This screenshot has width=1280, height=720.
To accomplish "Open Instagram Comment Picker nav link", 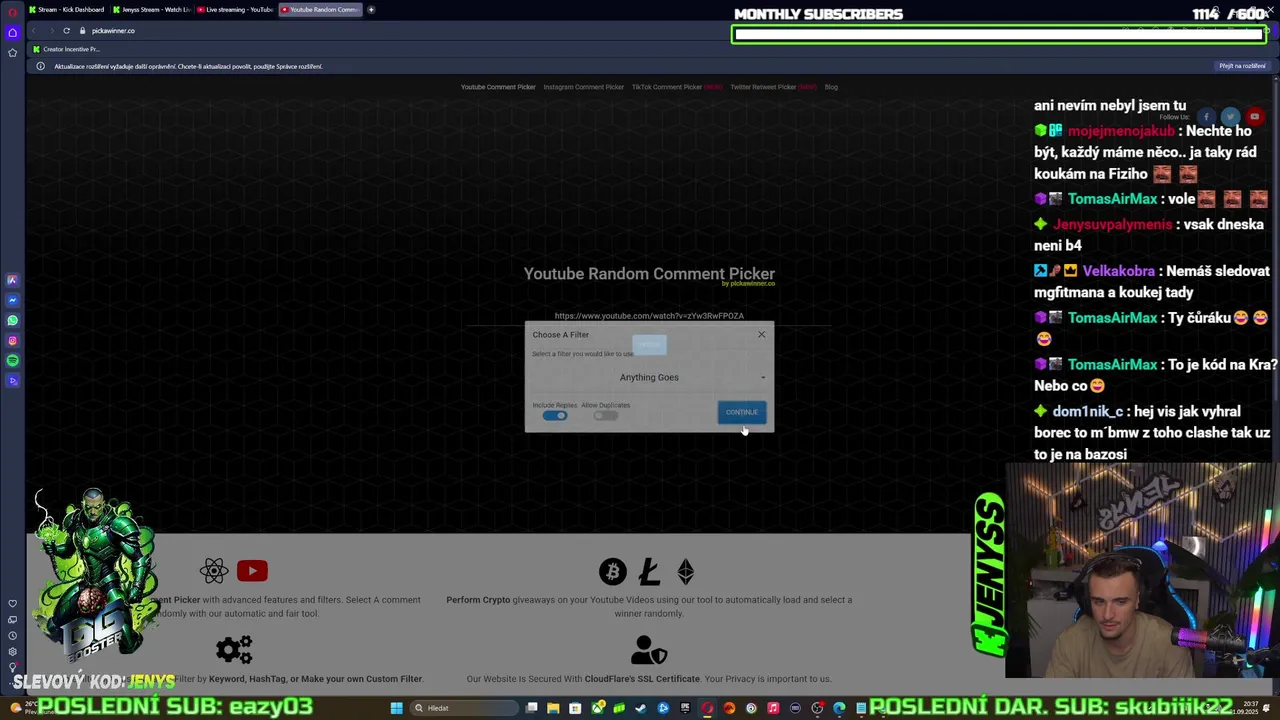I will [x=584, y=87].
